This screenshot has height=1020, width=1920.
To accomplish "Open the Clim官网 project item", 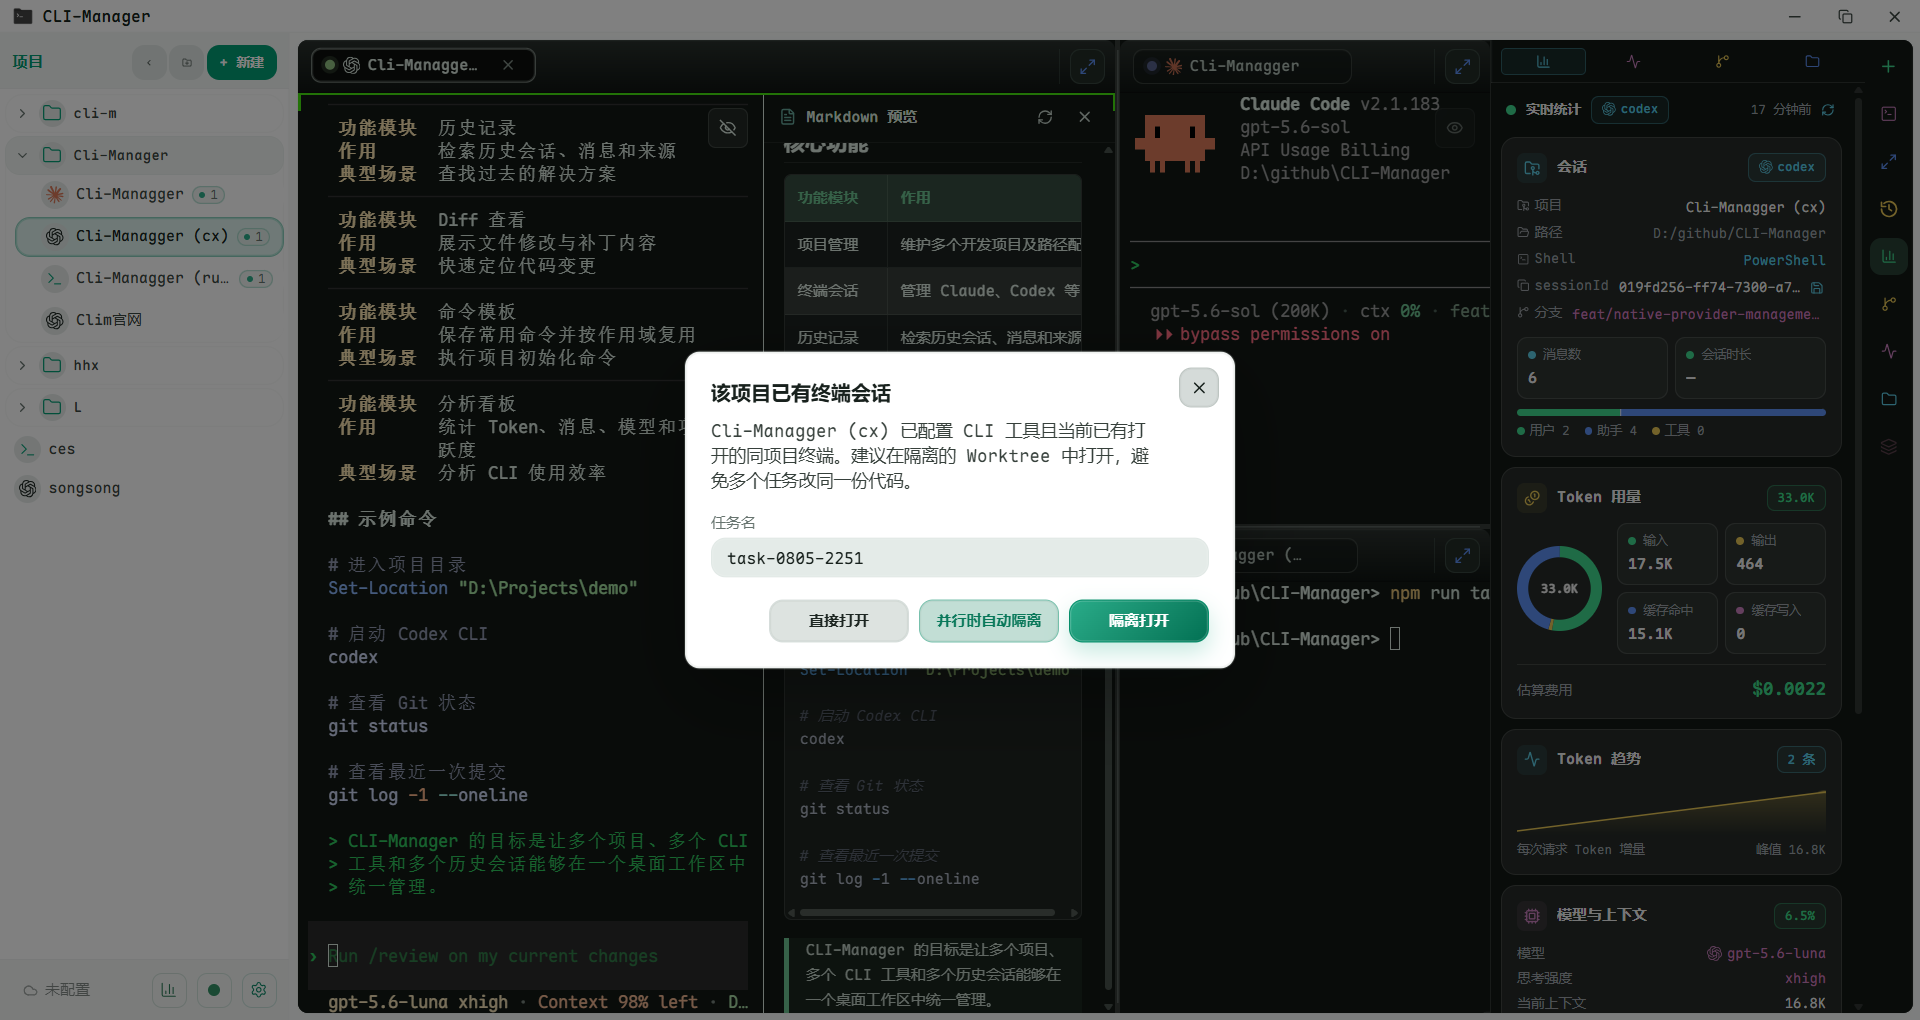I will click(x=149, y=320).
